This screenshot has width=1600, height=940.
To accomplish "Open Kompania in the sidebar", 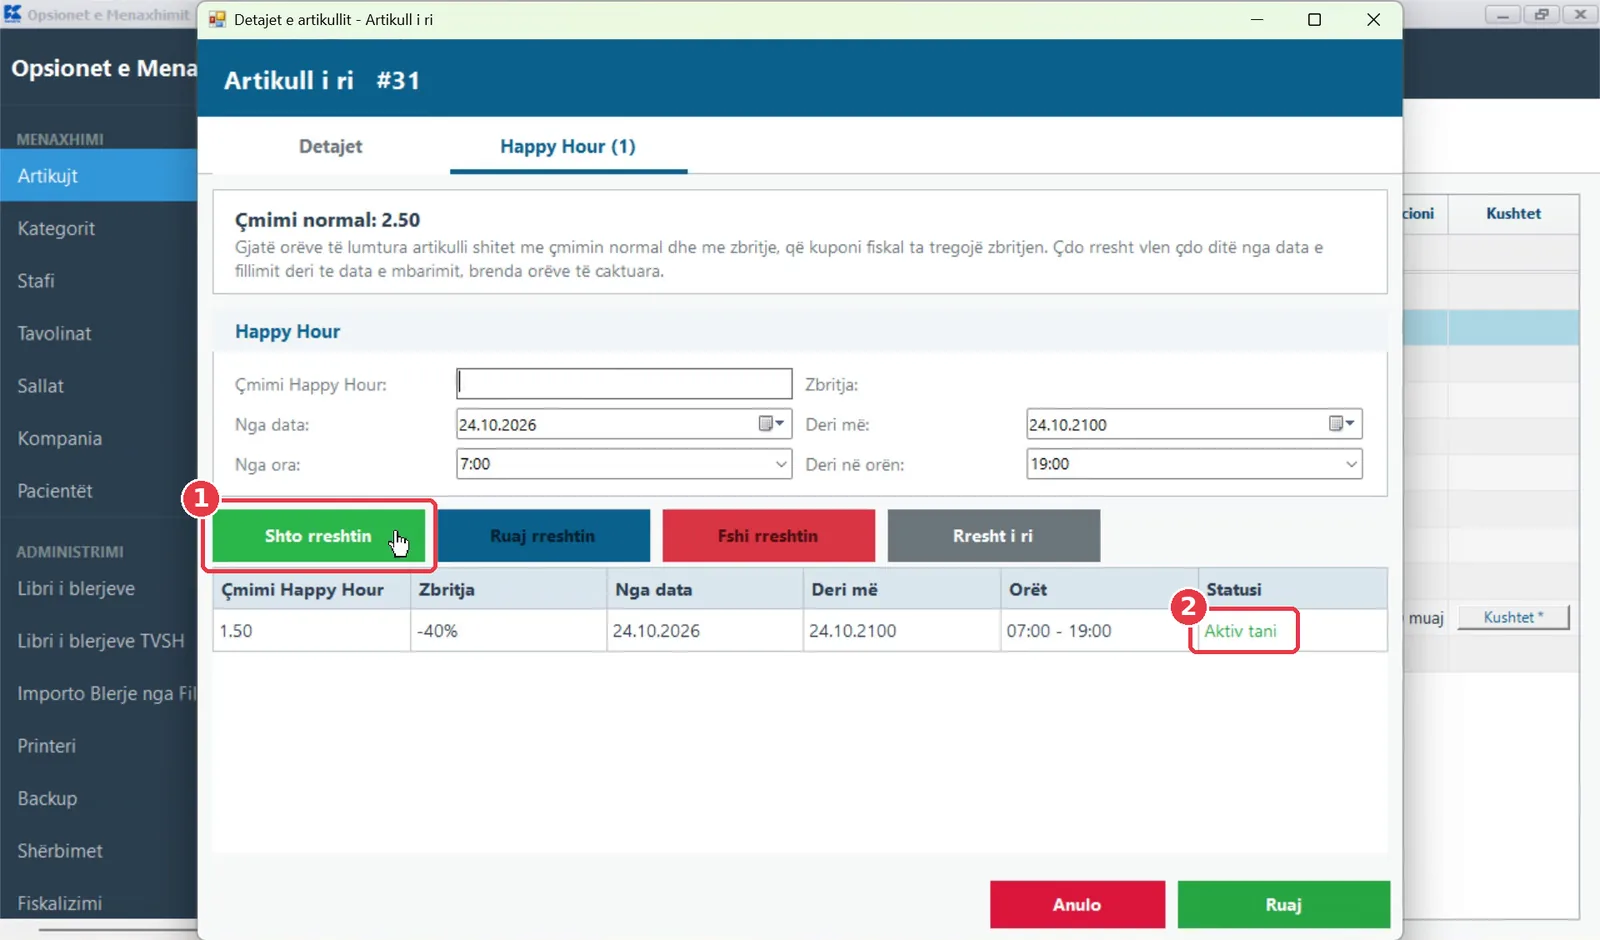I will (99, 438).
